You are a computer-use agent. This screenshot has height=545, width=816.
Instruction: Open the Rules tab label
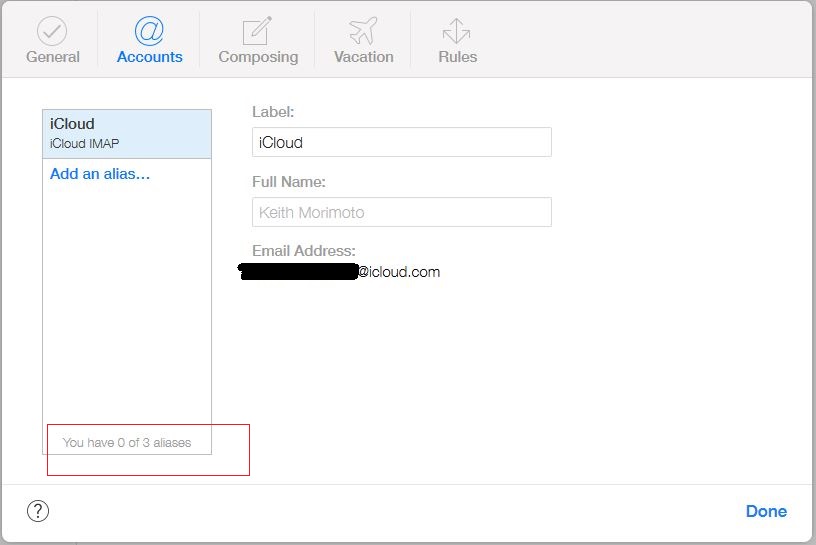click(x=457, y=57)
